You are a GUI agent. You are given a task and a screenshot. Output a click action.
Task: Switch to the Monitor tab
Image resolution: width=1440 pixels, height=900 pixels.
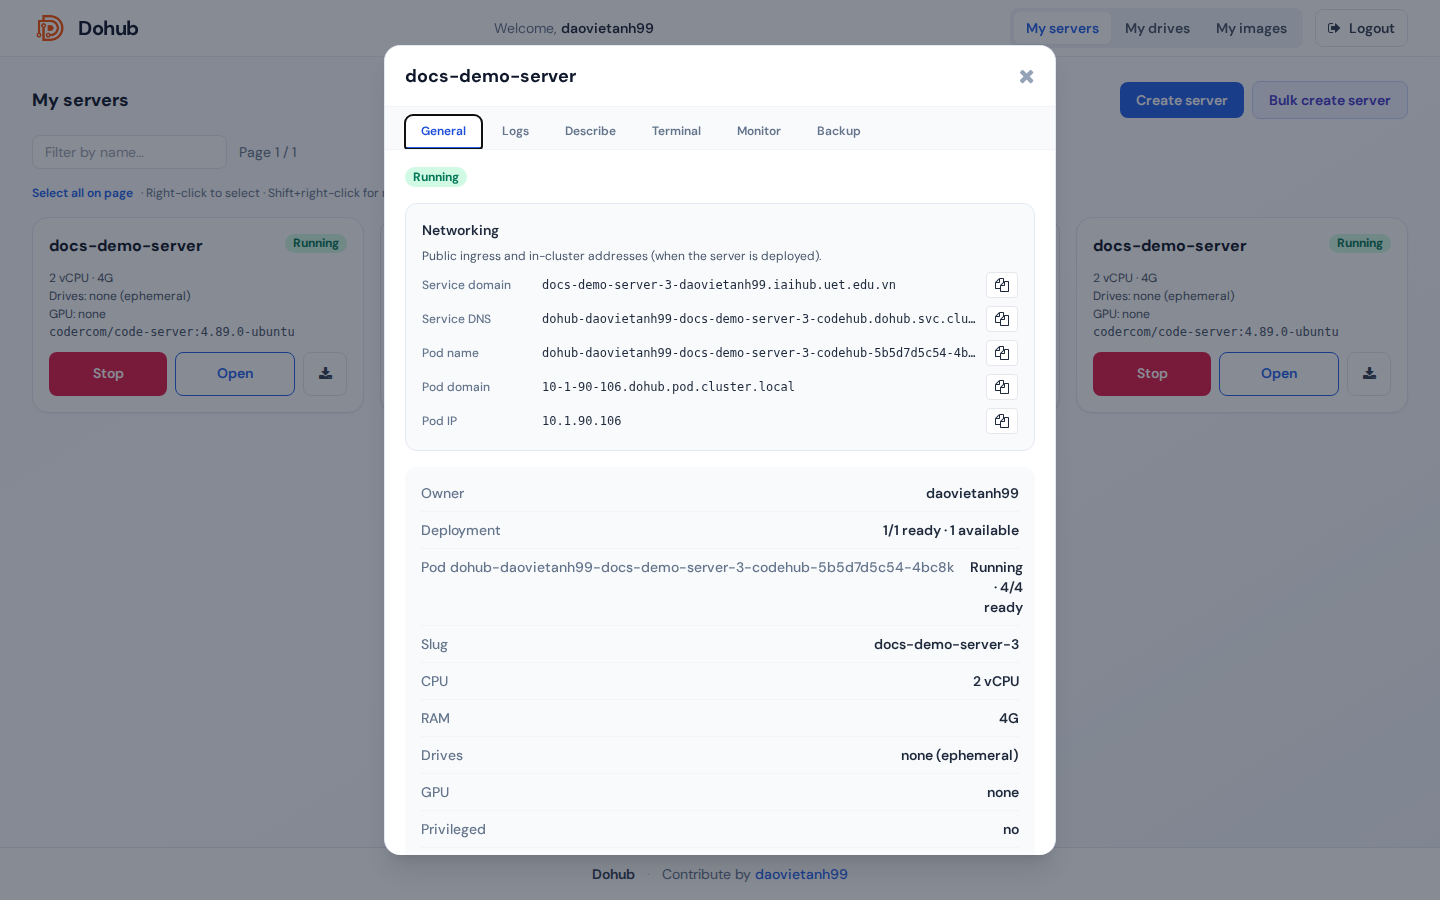click(759, 131)
